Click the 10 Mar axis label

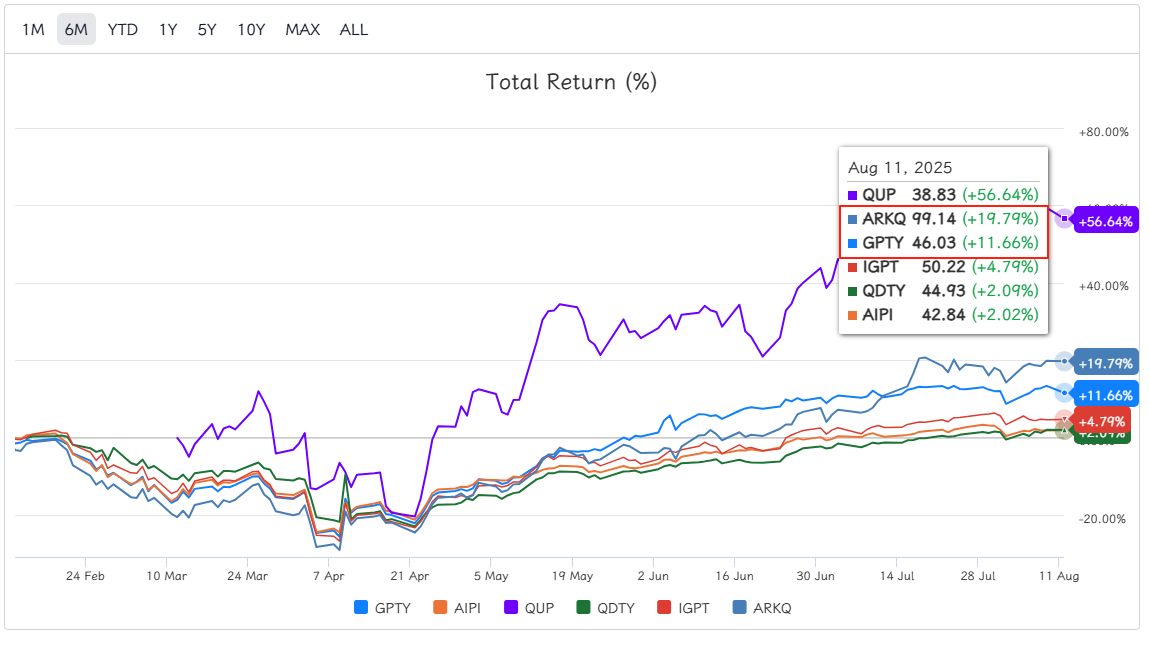tap(166, 576)
